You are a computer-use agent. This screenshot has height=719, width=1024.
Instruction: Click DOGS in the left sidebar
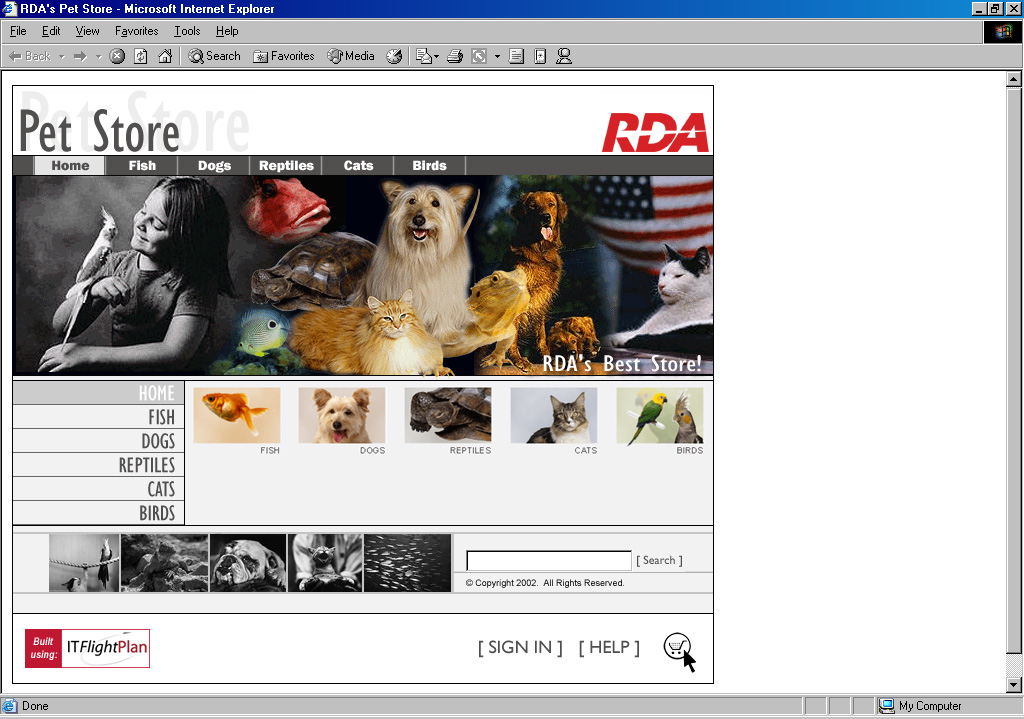tap(99, 441)
